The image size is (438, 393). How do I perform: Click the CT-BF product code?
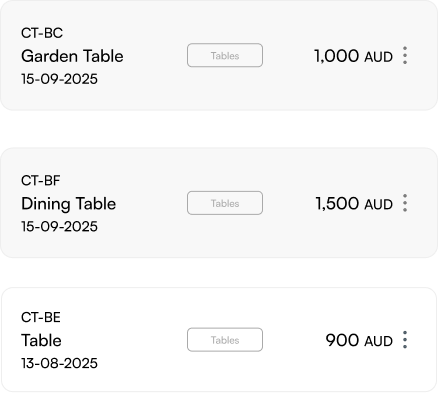click(x=41, y=181)
